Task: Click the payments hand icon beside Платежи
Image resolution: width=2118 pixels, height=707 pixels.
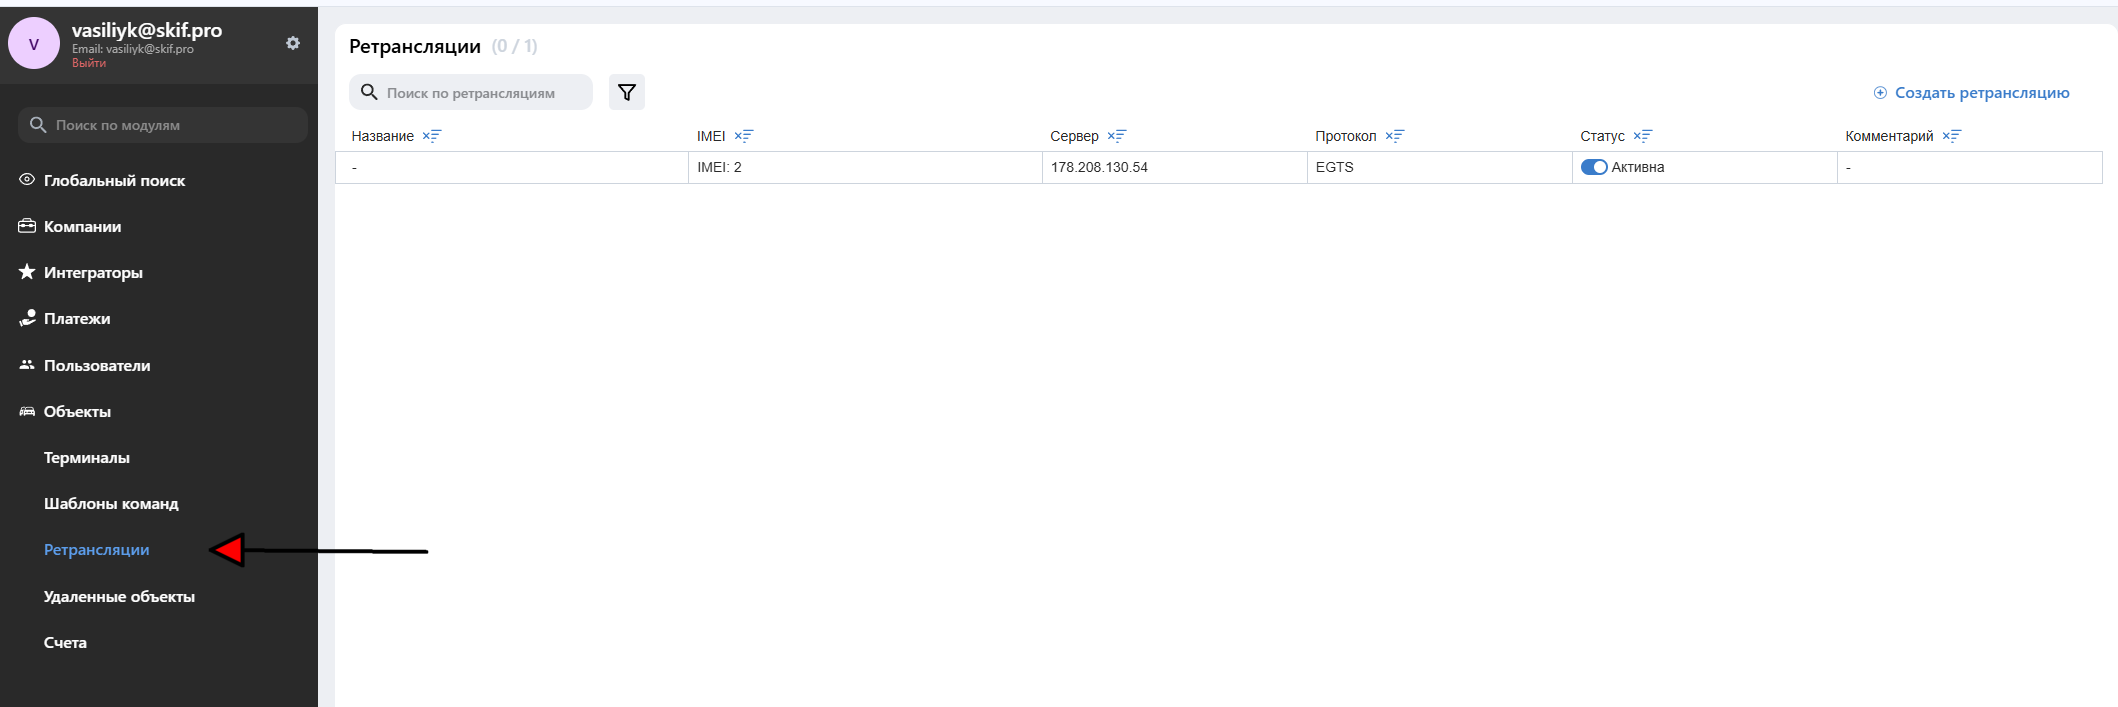Action: (x=27, y=318)
